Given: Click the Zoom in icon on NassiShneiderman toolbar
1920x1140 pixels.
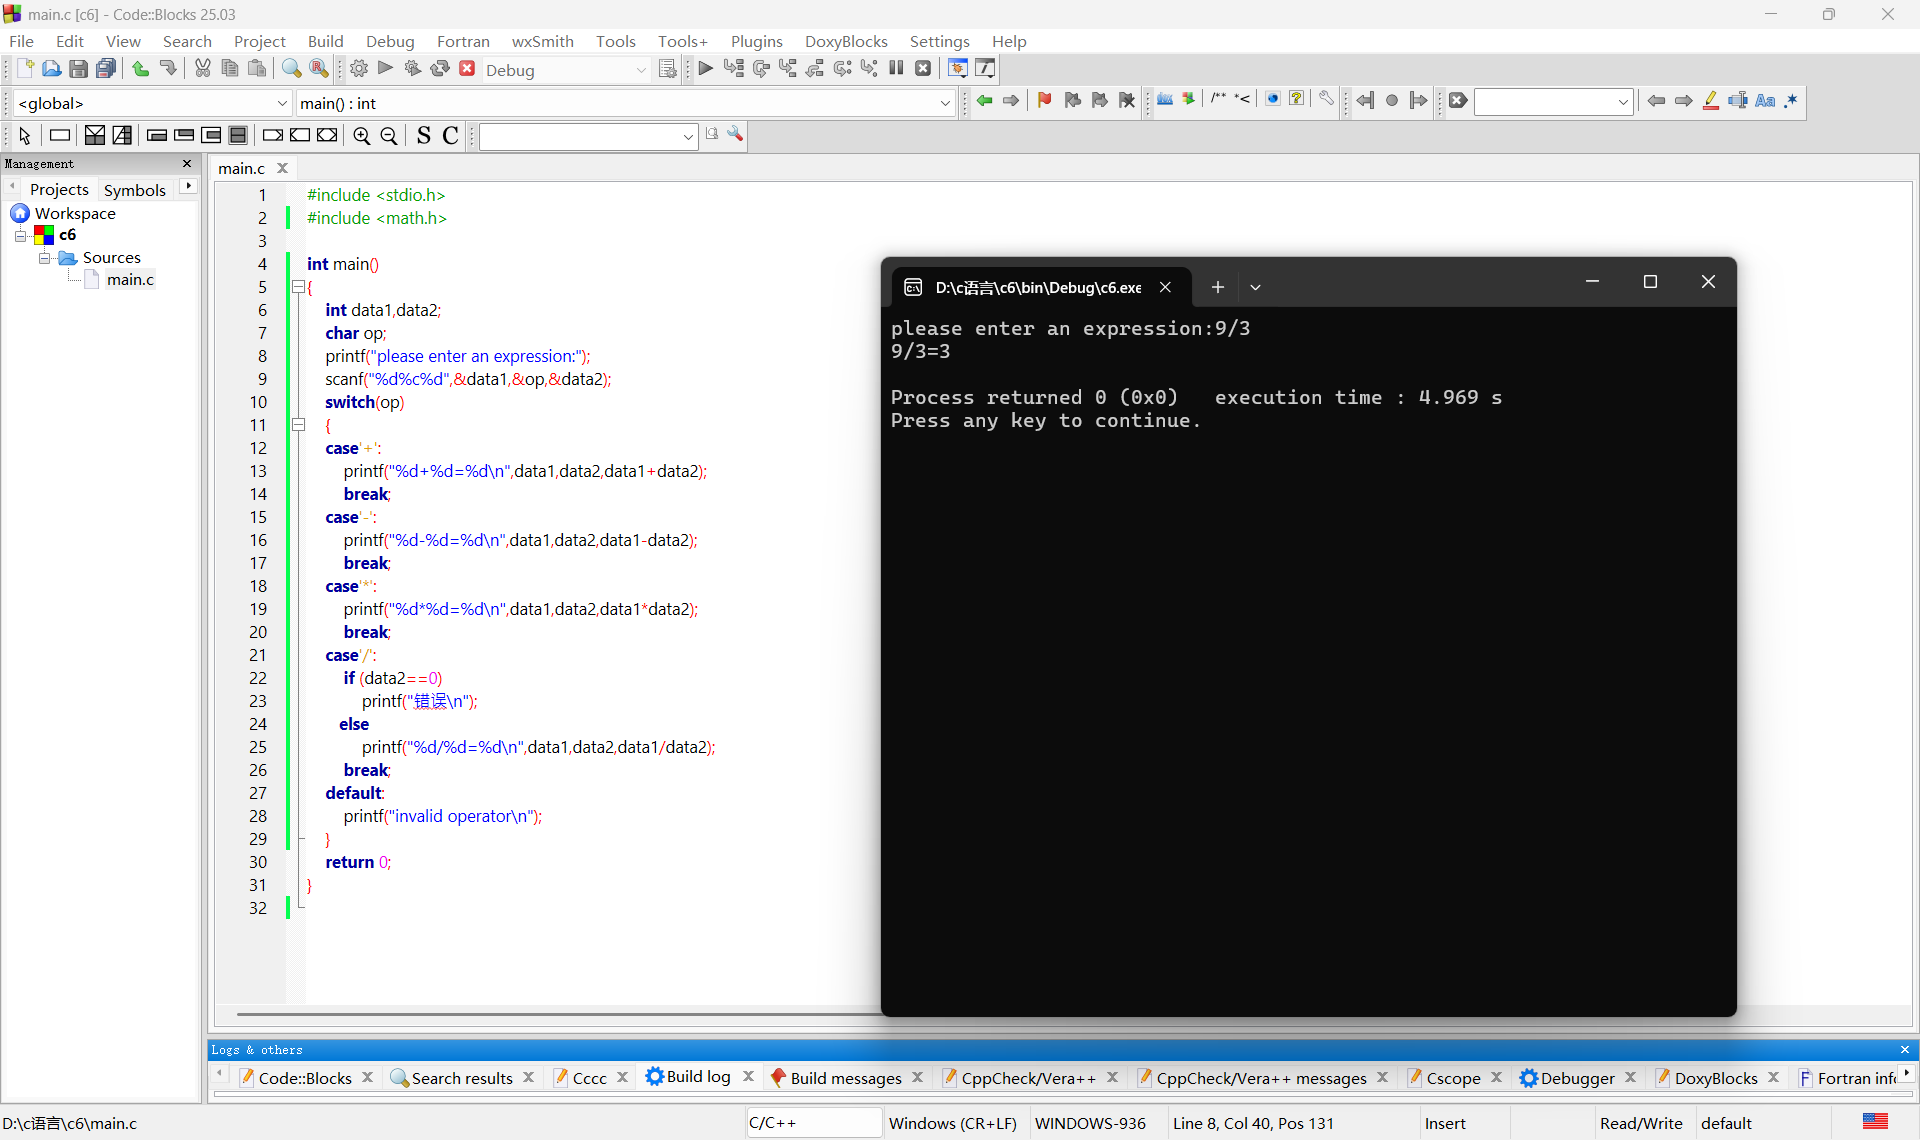Looking at the screenshot, I should [x=362, y=136].
